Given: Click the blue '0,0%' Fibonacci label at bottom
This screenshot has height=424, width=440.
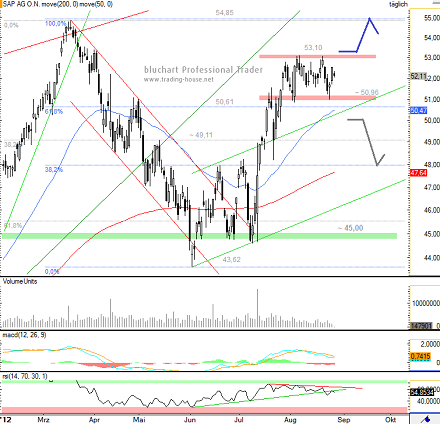Looking at the screenshot, I should [x=52, y=272].
